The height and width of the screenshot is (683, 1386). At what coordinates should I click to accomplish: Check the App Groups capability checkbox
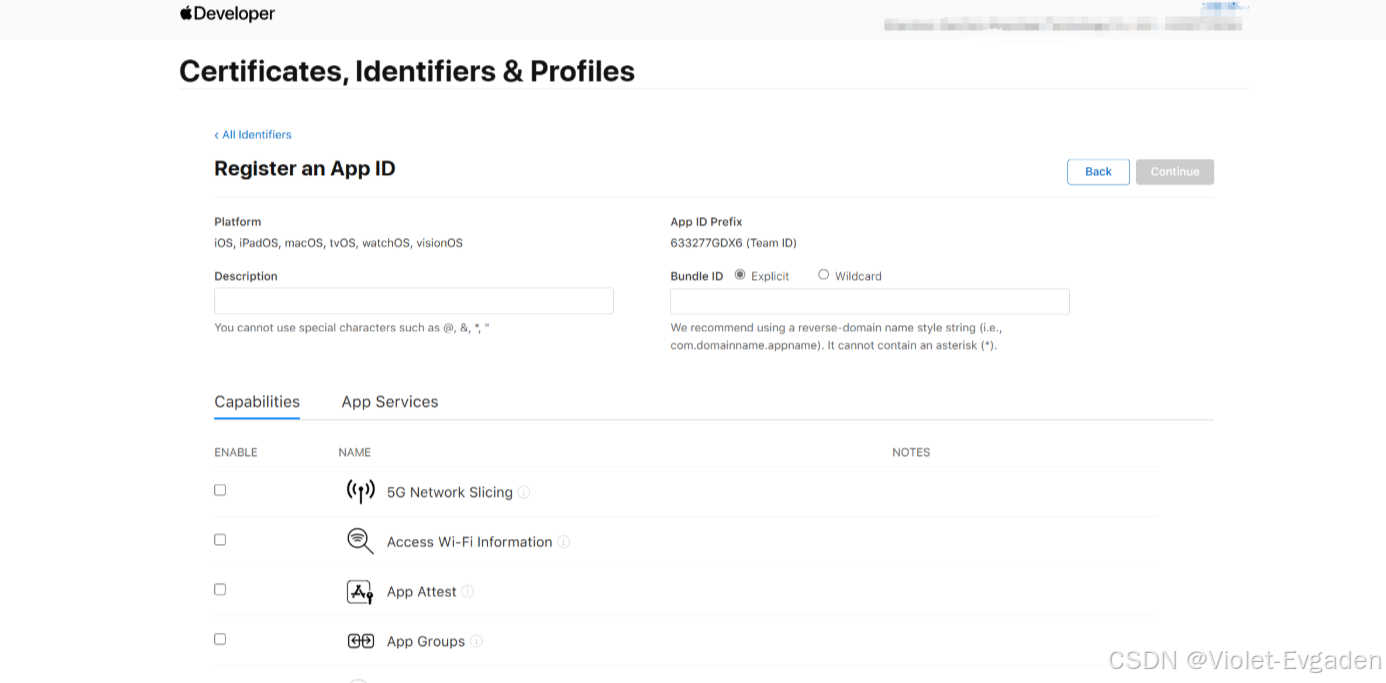click(x=220, y=639)
